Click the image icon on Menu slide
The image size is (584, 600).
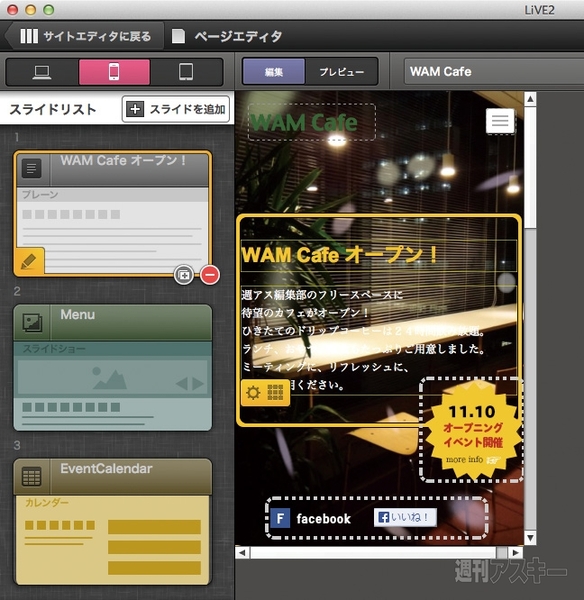32,323
